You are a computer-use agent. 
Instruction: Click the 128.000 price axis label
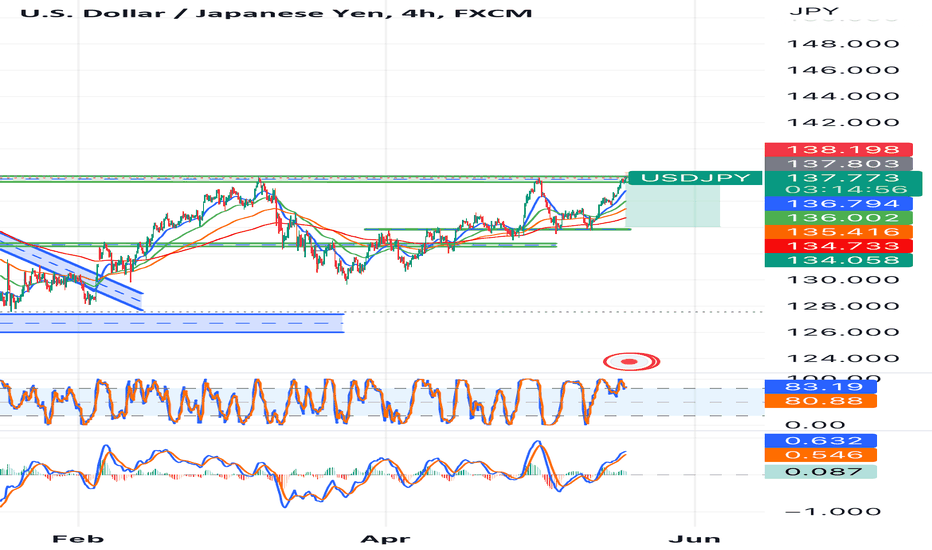(x=842, y=306)
